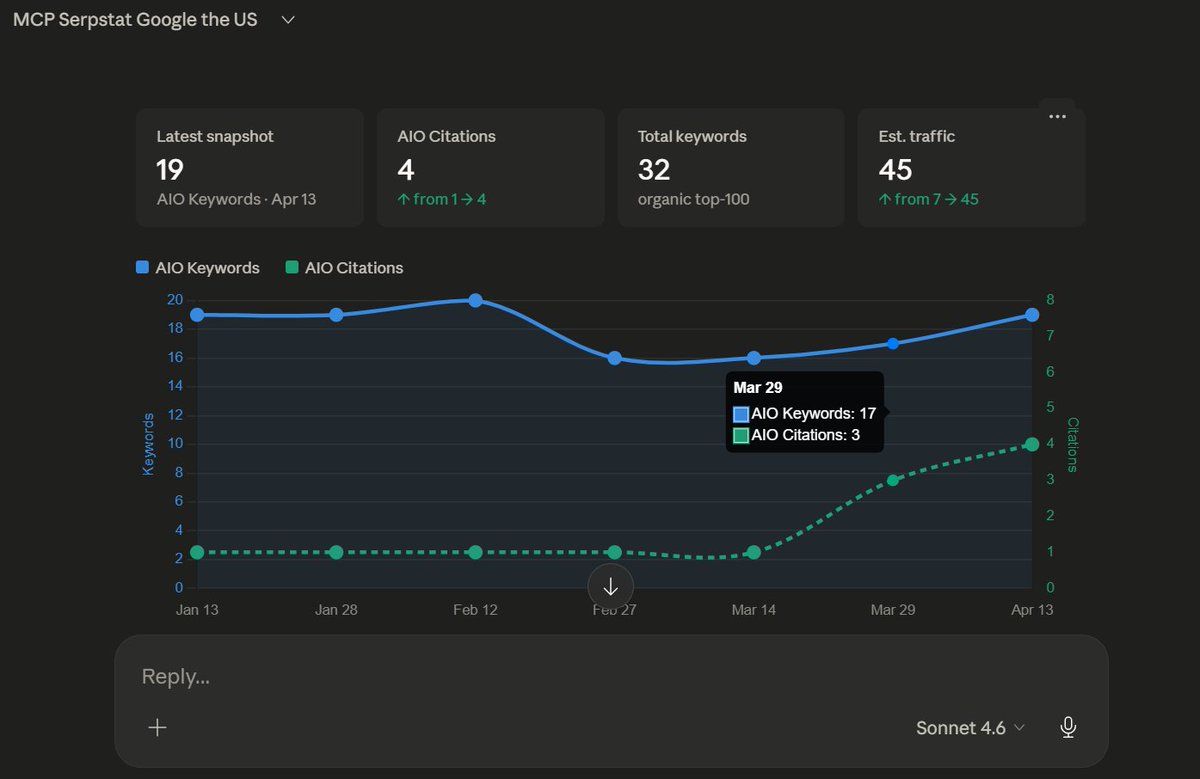The width and height of the screenshot is (1200, 779).
Task: Click the plus attachment icon
Action: click(x=157, y=727)
